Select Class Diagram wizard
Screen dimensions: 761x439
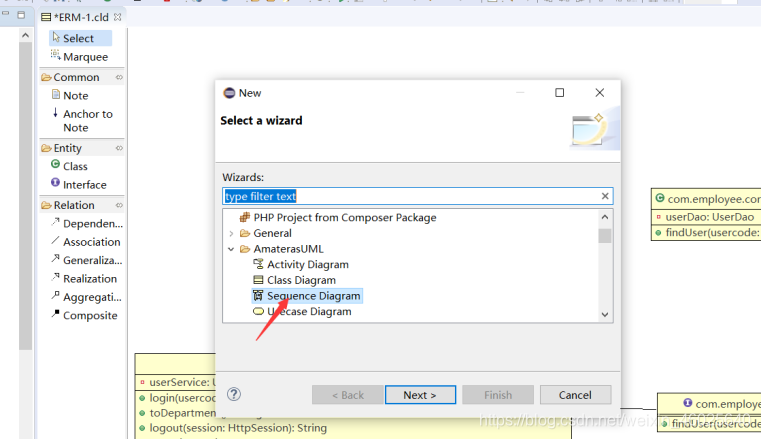[x=295, y=280]
